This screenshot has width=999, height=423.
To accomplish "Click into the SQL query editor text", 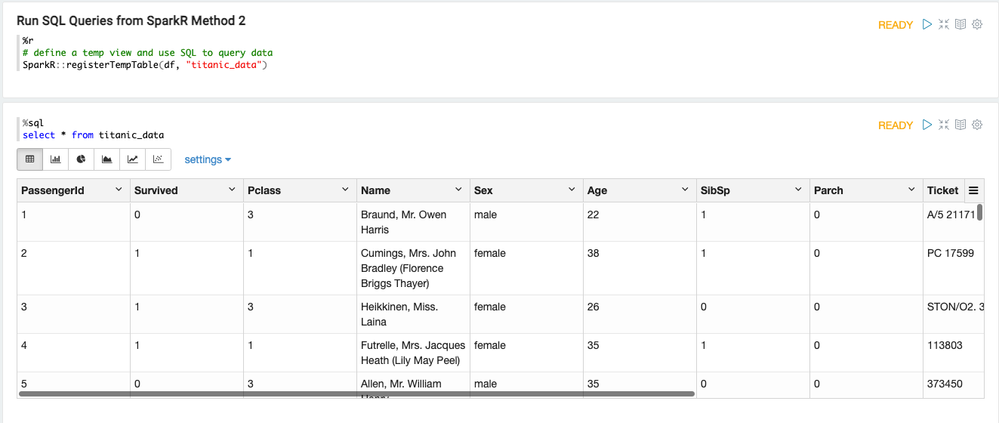I will pos(120,135).
